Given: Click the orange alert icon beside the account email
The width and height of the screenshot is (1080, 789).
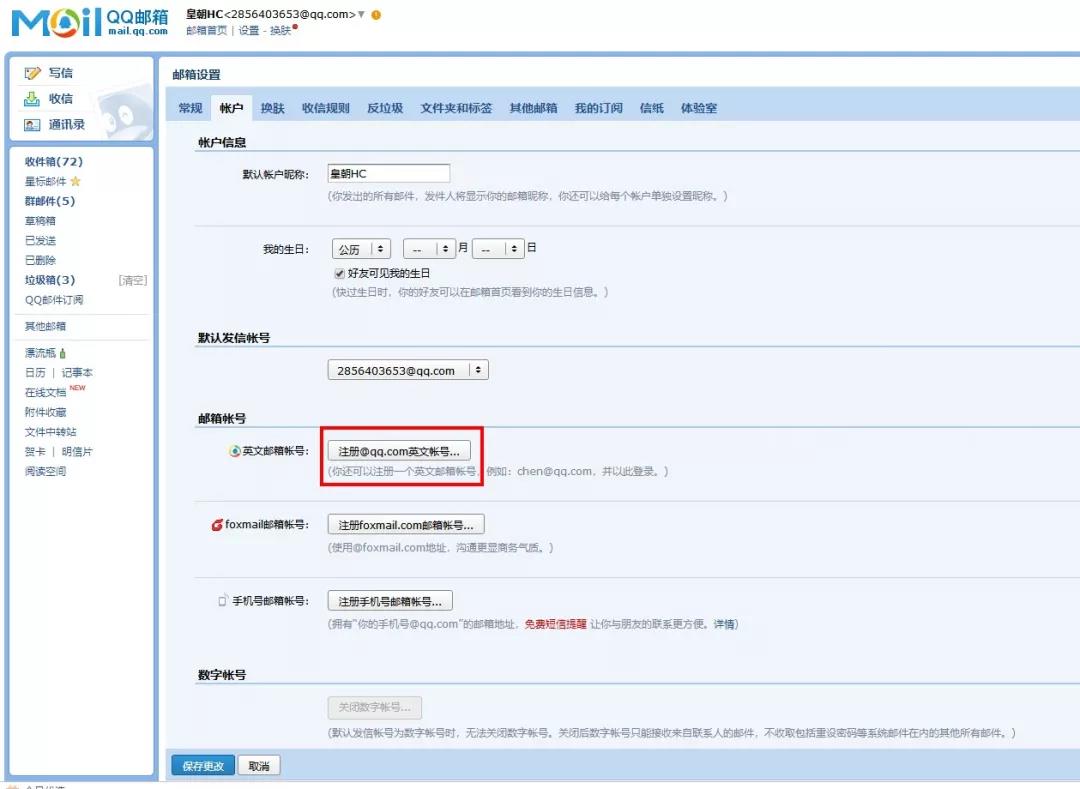Looking at the screenshot, I should click(376, 15).
